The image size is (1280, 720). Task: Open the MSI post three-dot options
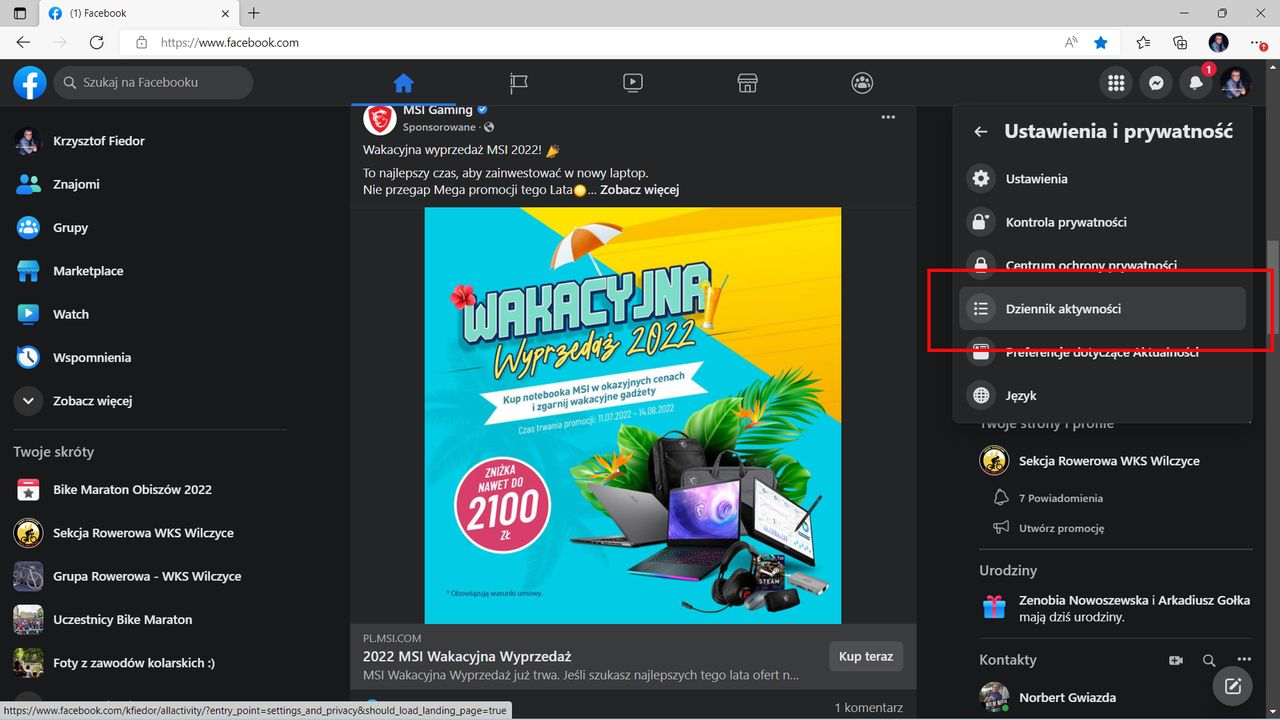[888, 118]
